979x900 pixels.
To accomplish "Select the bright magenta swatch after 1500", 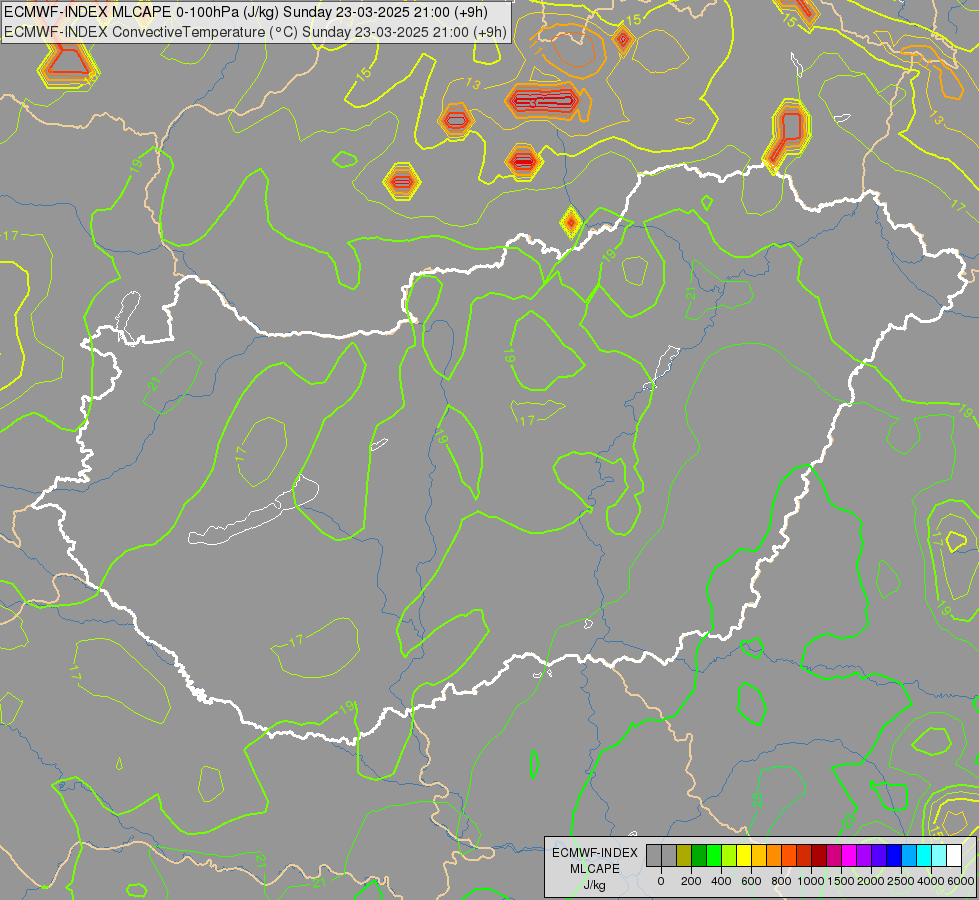I will (850, 856).
